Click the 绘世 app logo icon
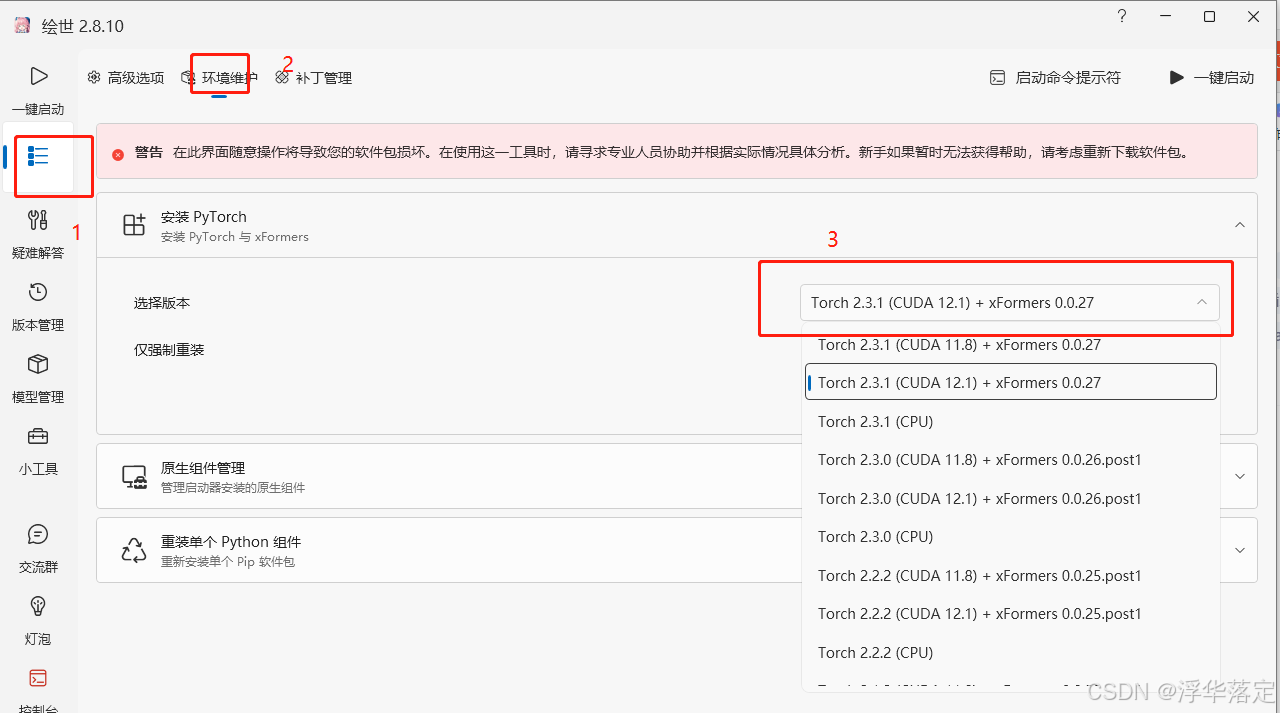The image size is (1280, 713). [x=22, y=25]
